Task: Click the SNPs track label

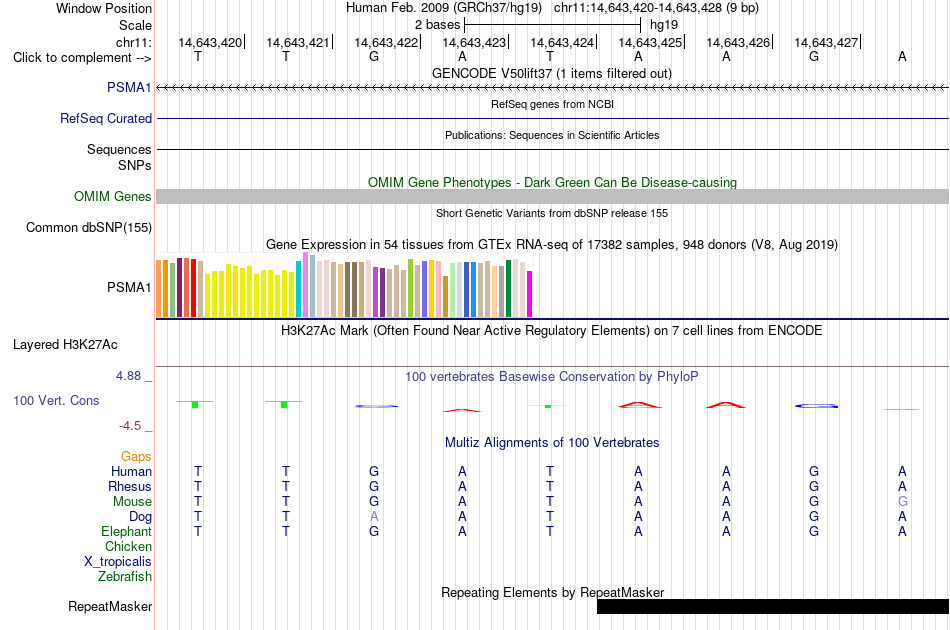Action: click(x=135, y=165)
